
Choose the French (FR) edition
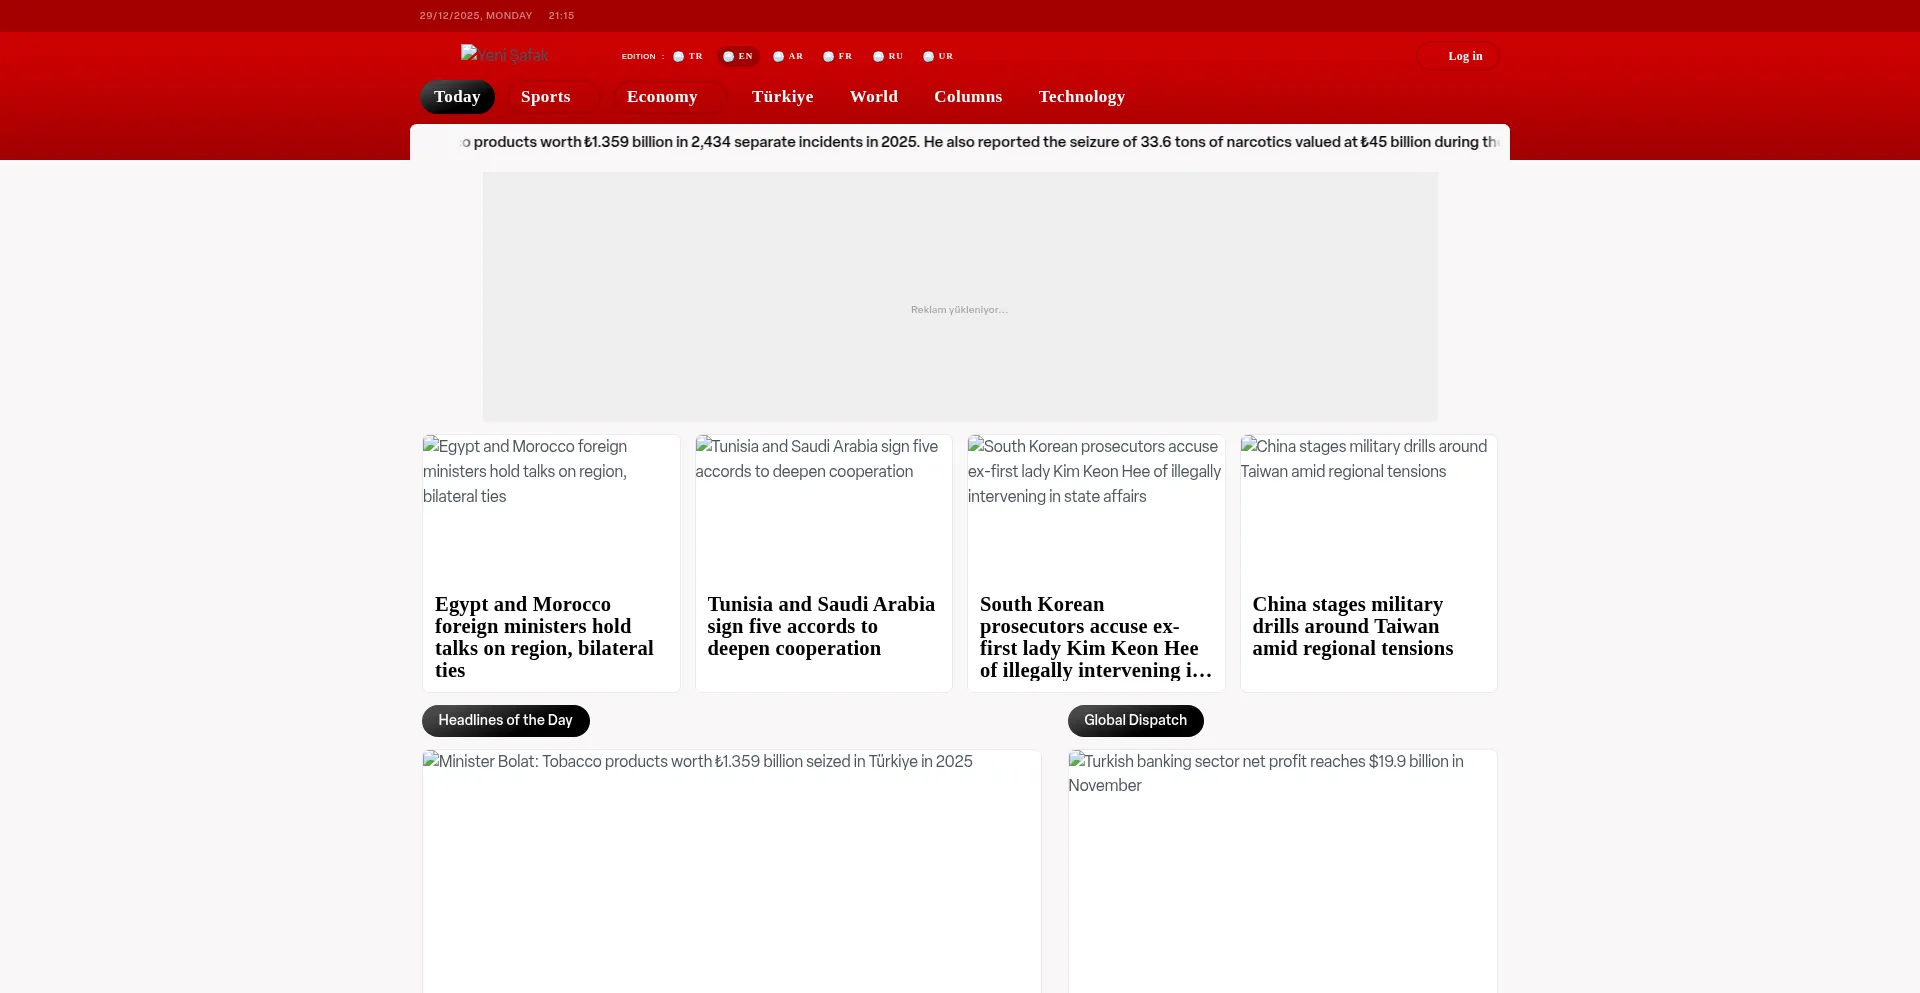tap(838, 57)
